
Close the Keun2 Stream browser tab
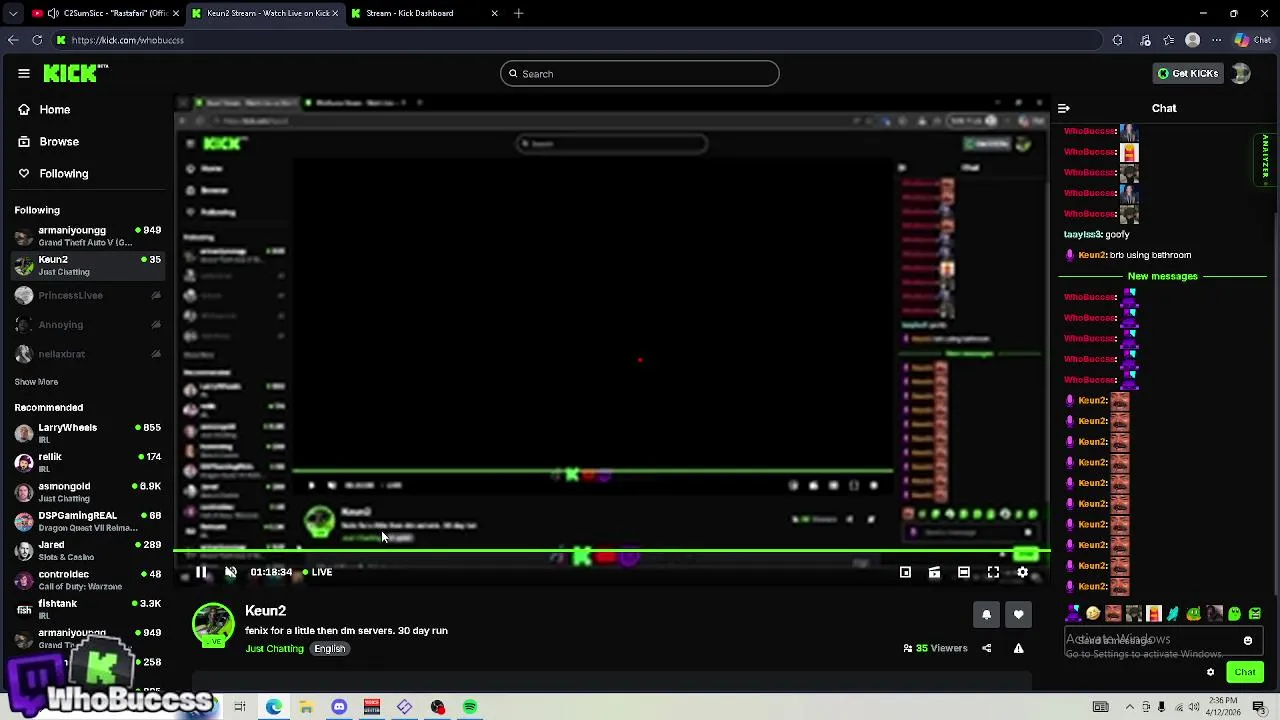(335, 13)
